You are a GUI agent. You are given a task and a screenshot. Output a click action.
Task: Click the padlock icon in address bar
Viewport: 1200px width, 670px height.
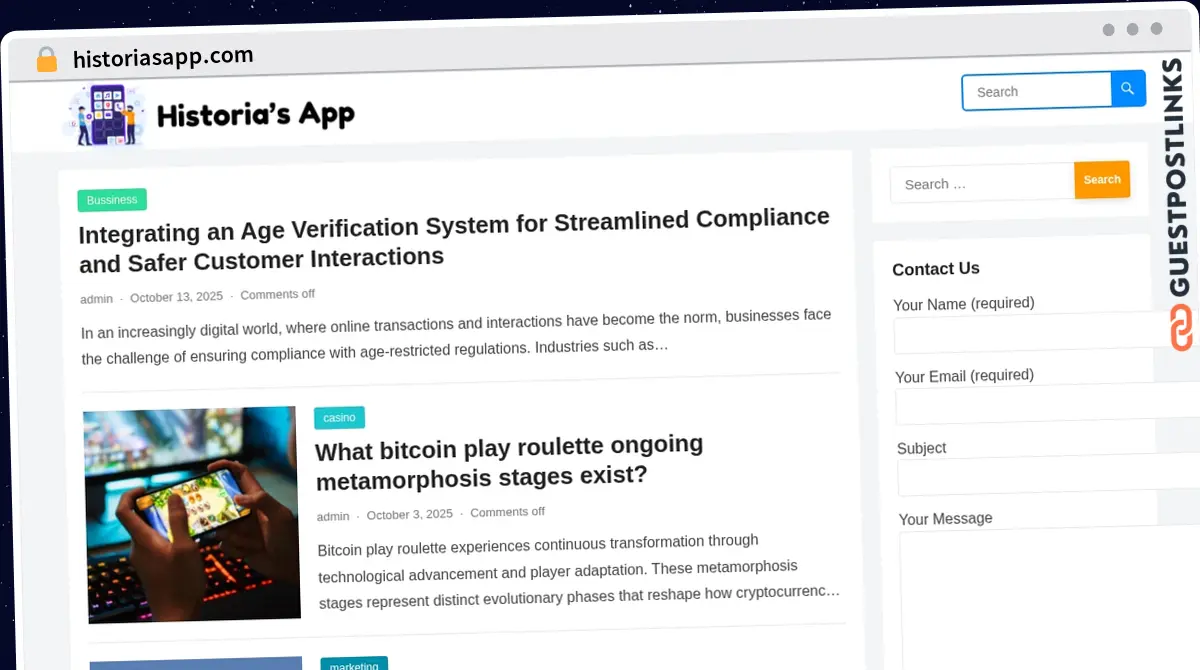pyautogui.click(x=47, y=60)
